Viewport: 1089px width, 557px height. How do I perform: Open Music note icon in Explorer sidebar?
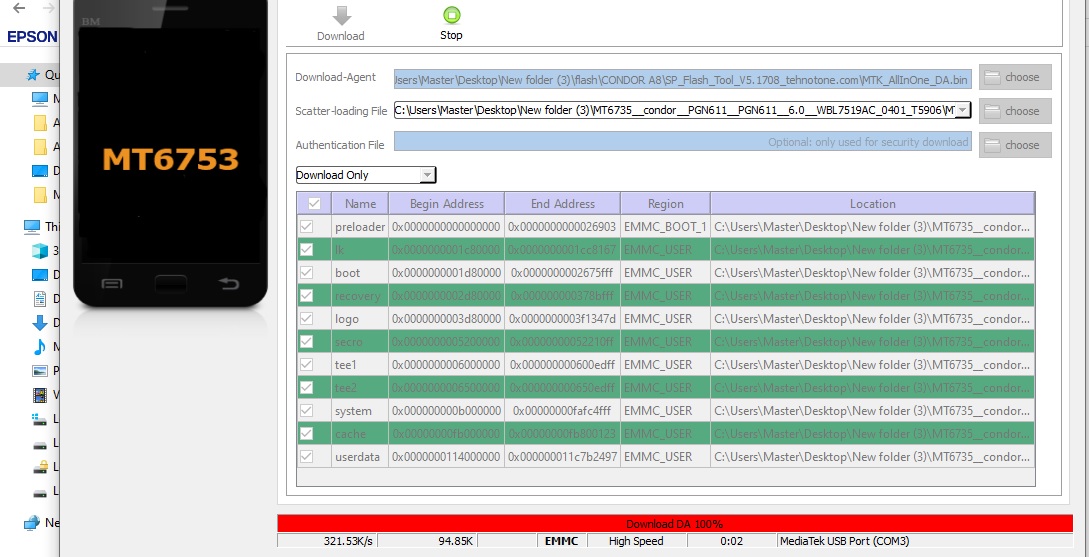(40, 347)
